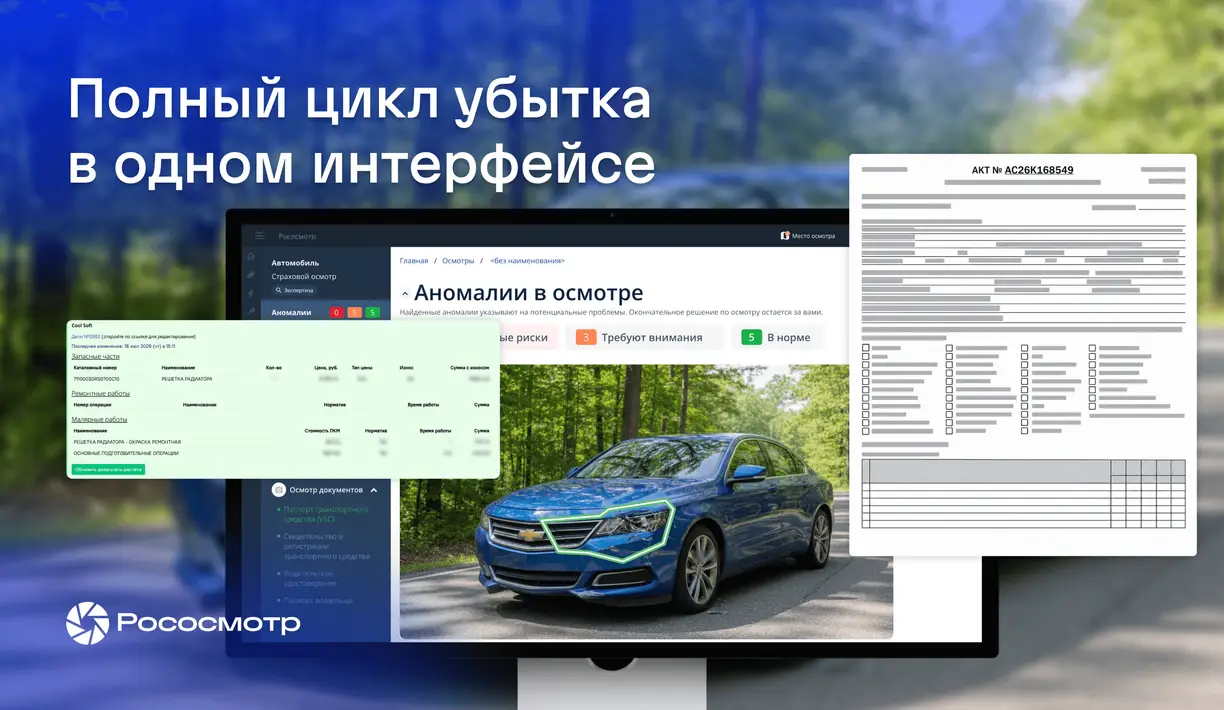
Task: Tick the top checkbox in the АКТ first column
Action: pos(865,348)
